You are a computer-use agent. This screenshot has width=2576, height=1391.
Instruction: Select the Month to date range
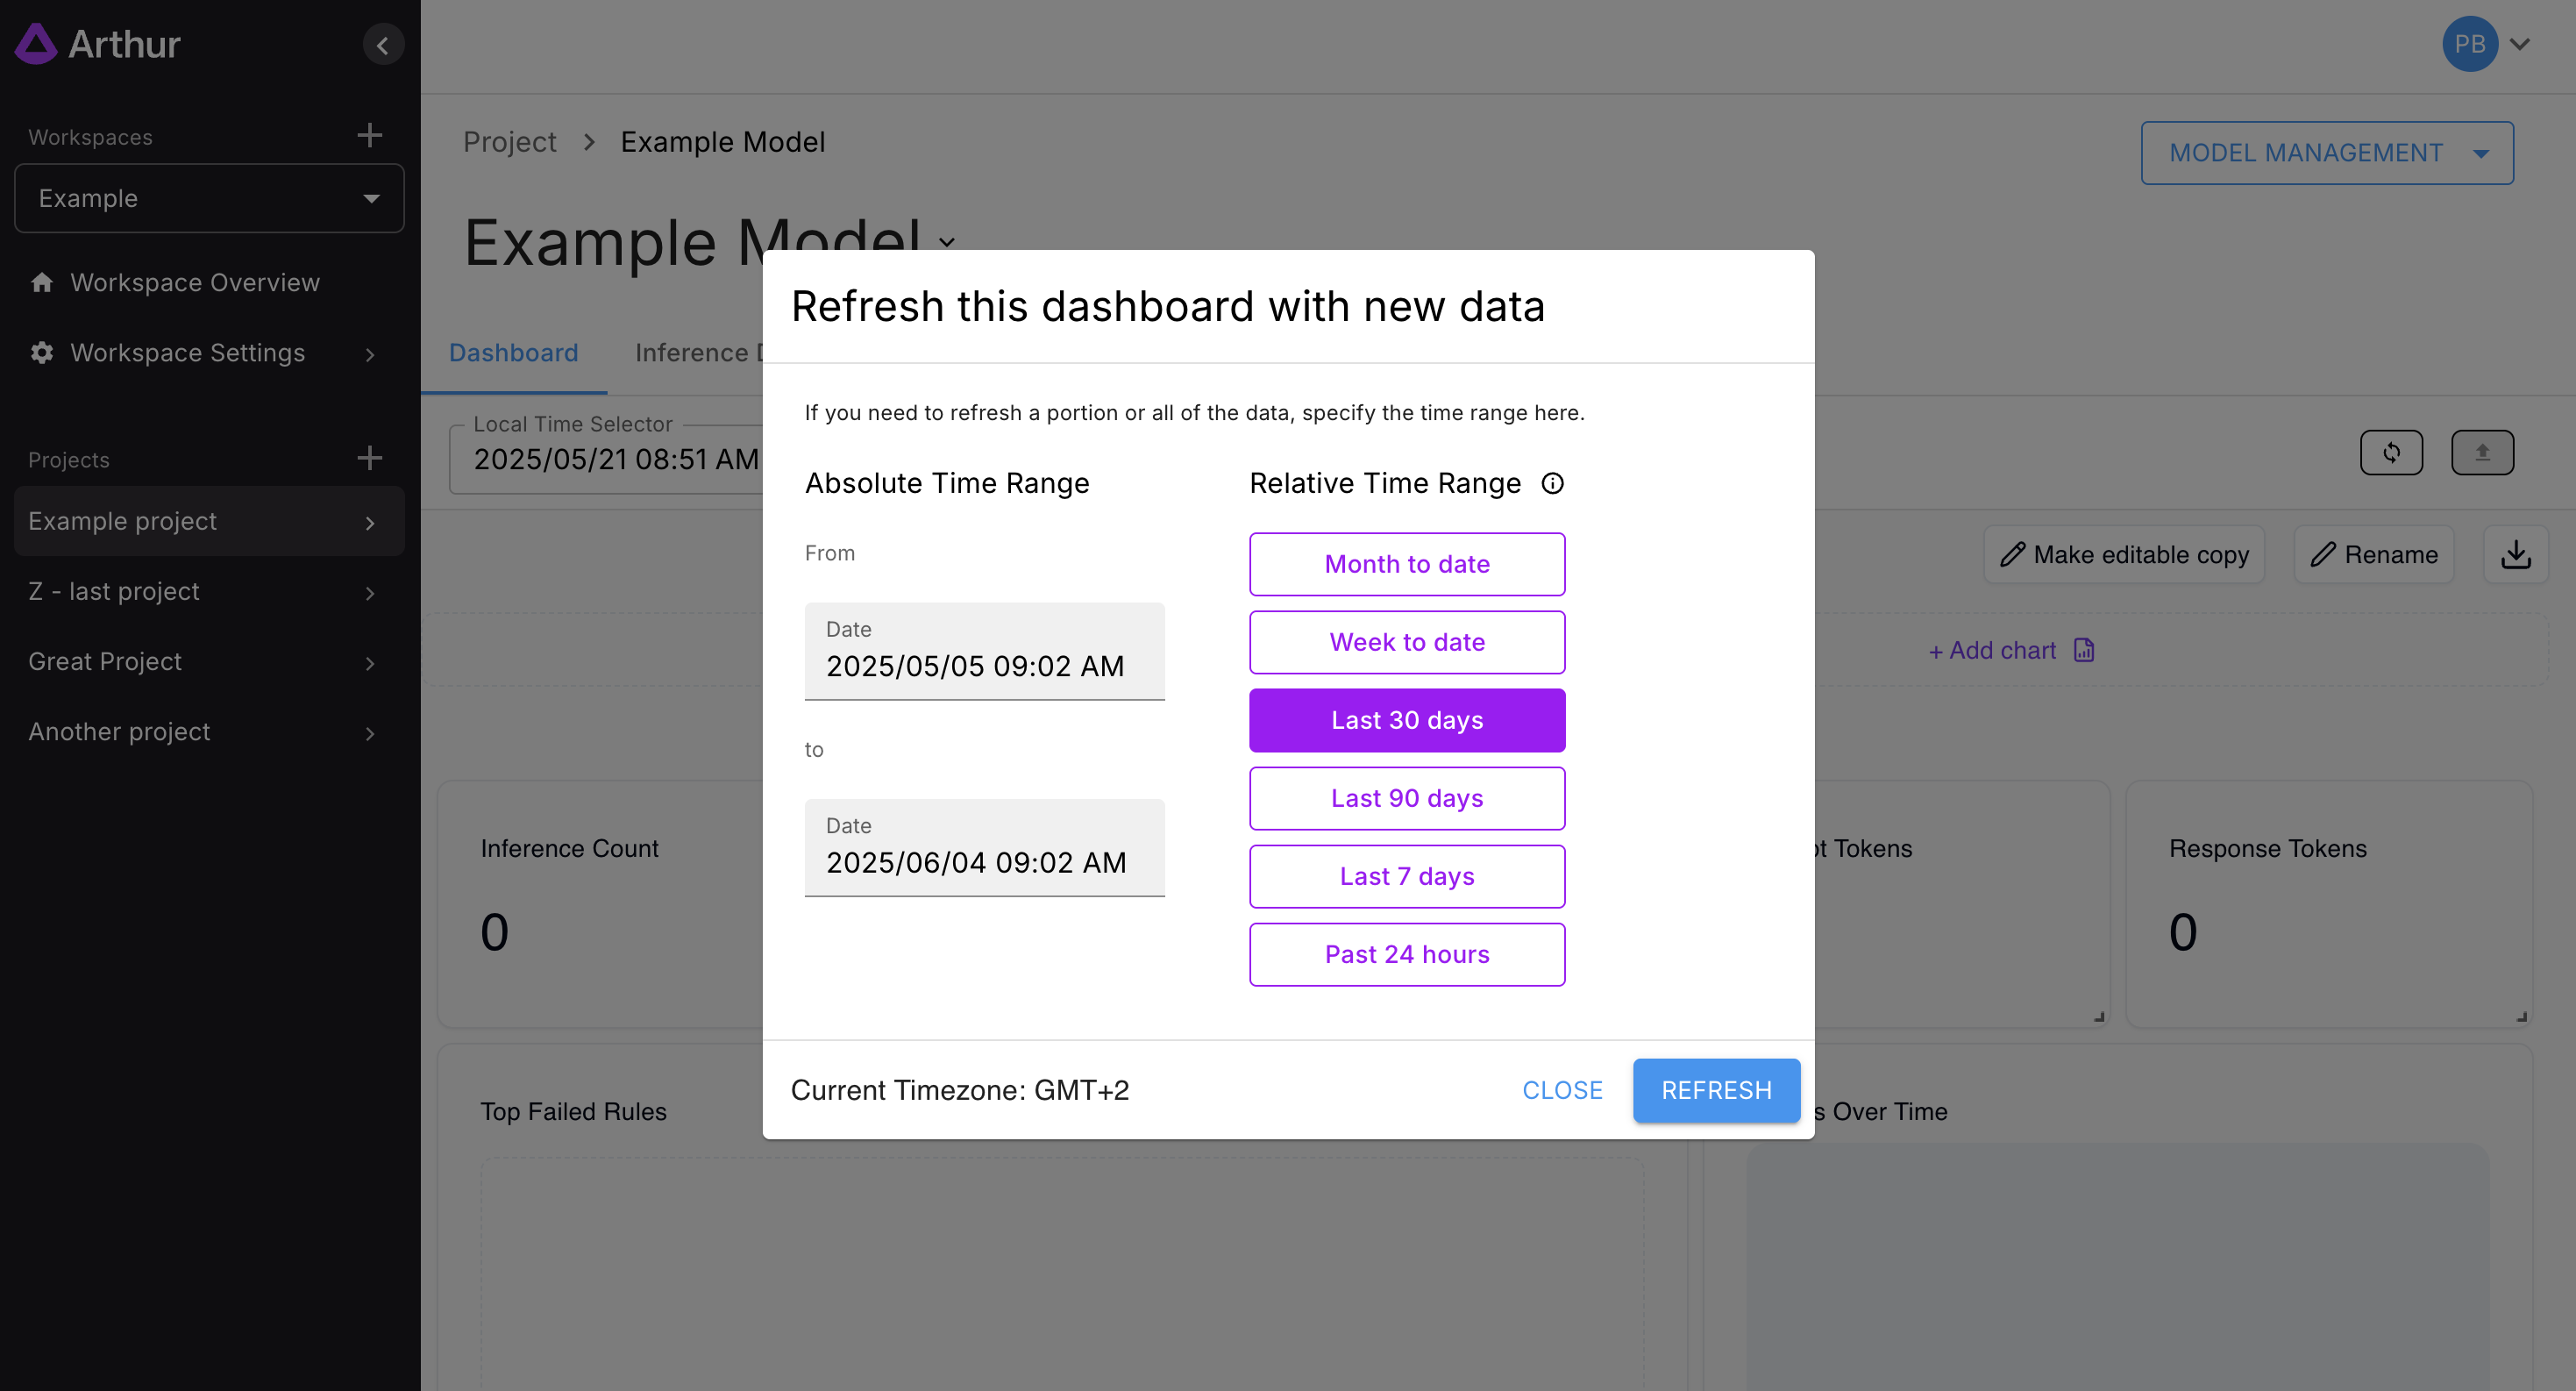[x=1406, y=564]
